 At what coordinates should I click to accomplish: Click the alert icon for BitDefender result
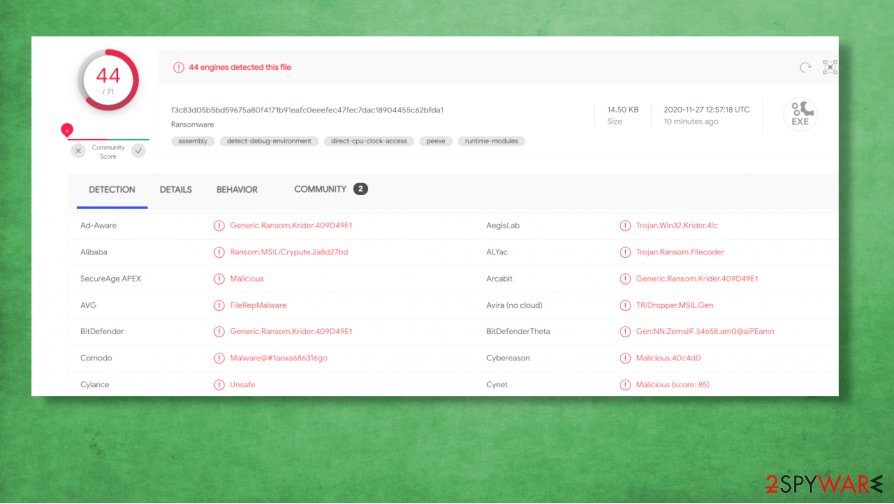219,331
